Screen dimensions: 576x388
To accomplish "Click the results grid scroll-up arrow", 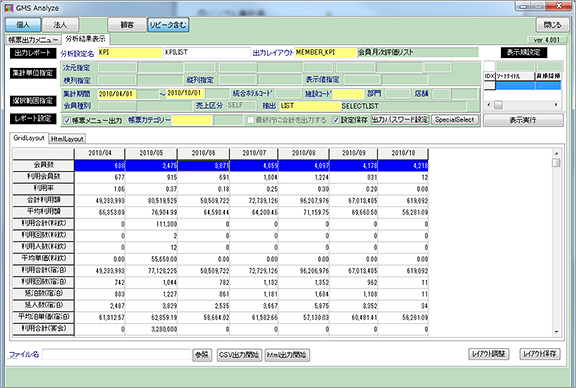I will (x=557, y=154).
